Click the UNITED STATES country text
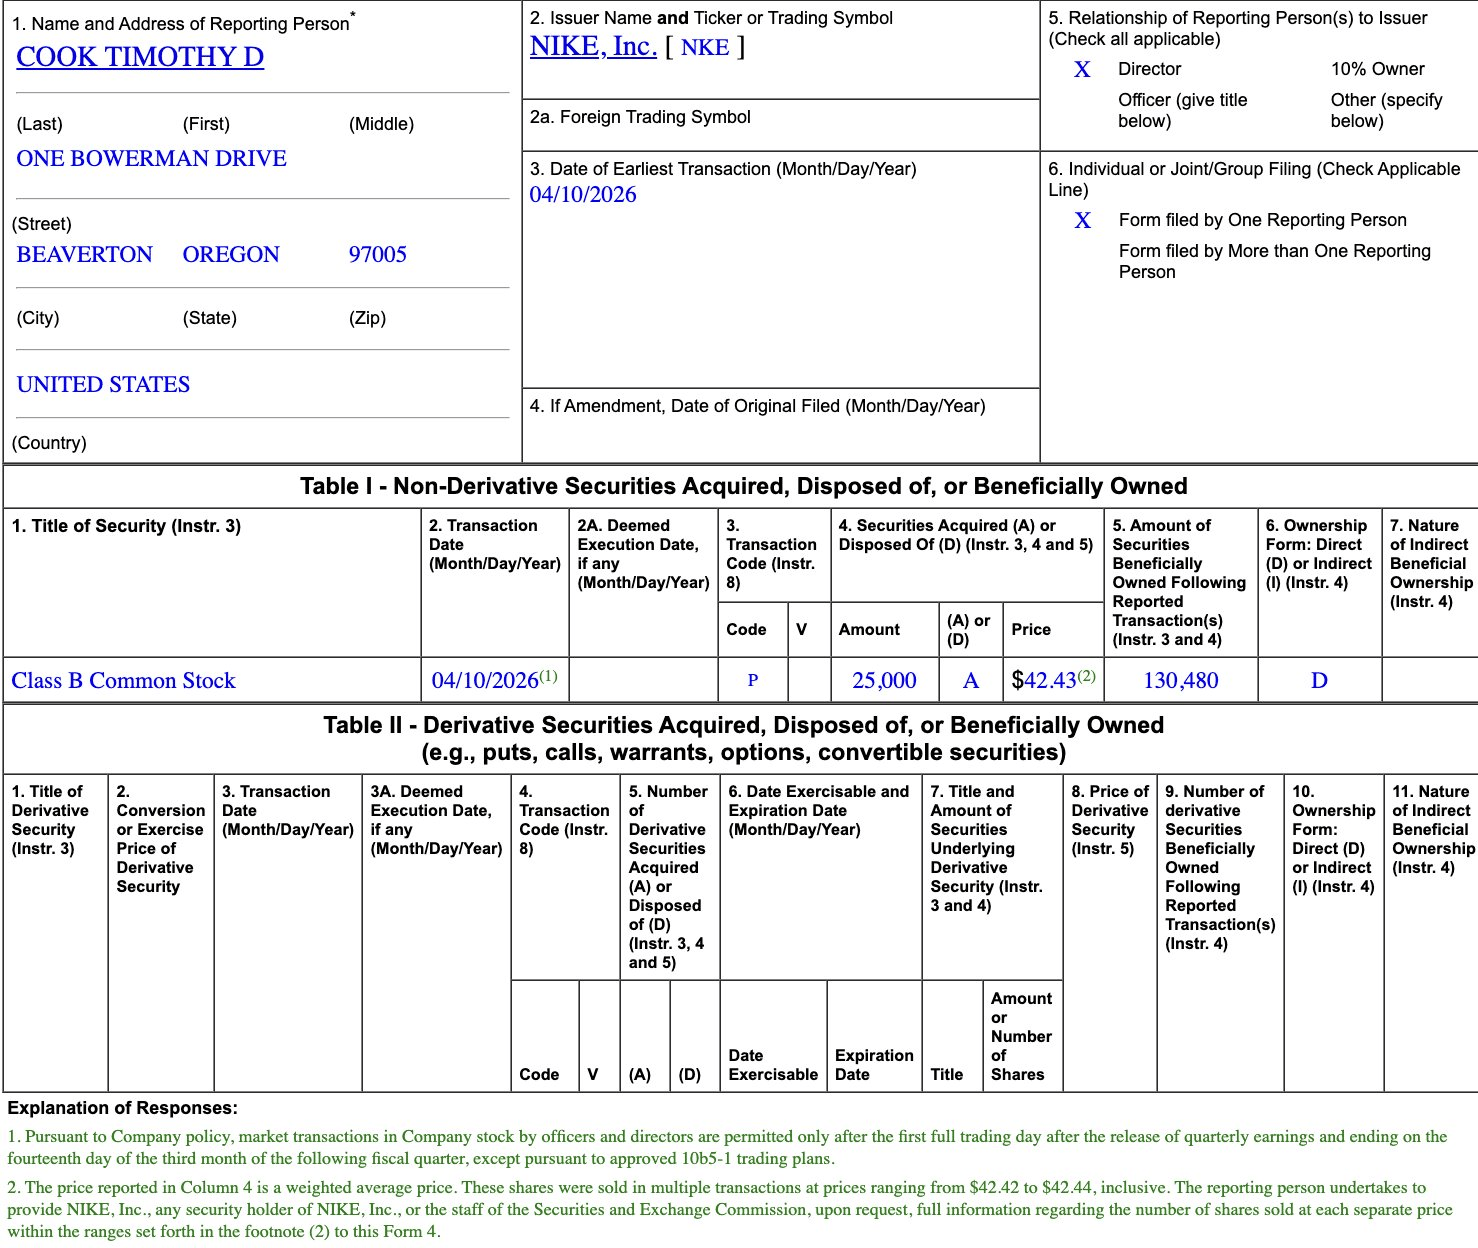Viewport: 1478px width, 1248px height. pyautogui.click(x=104, y=385)
